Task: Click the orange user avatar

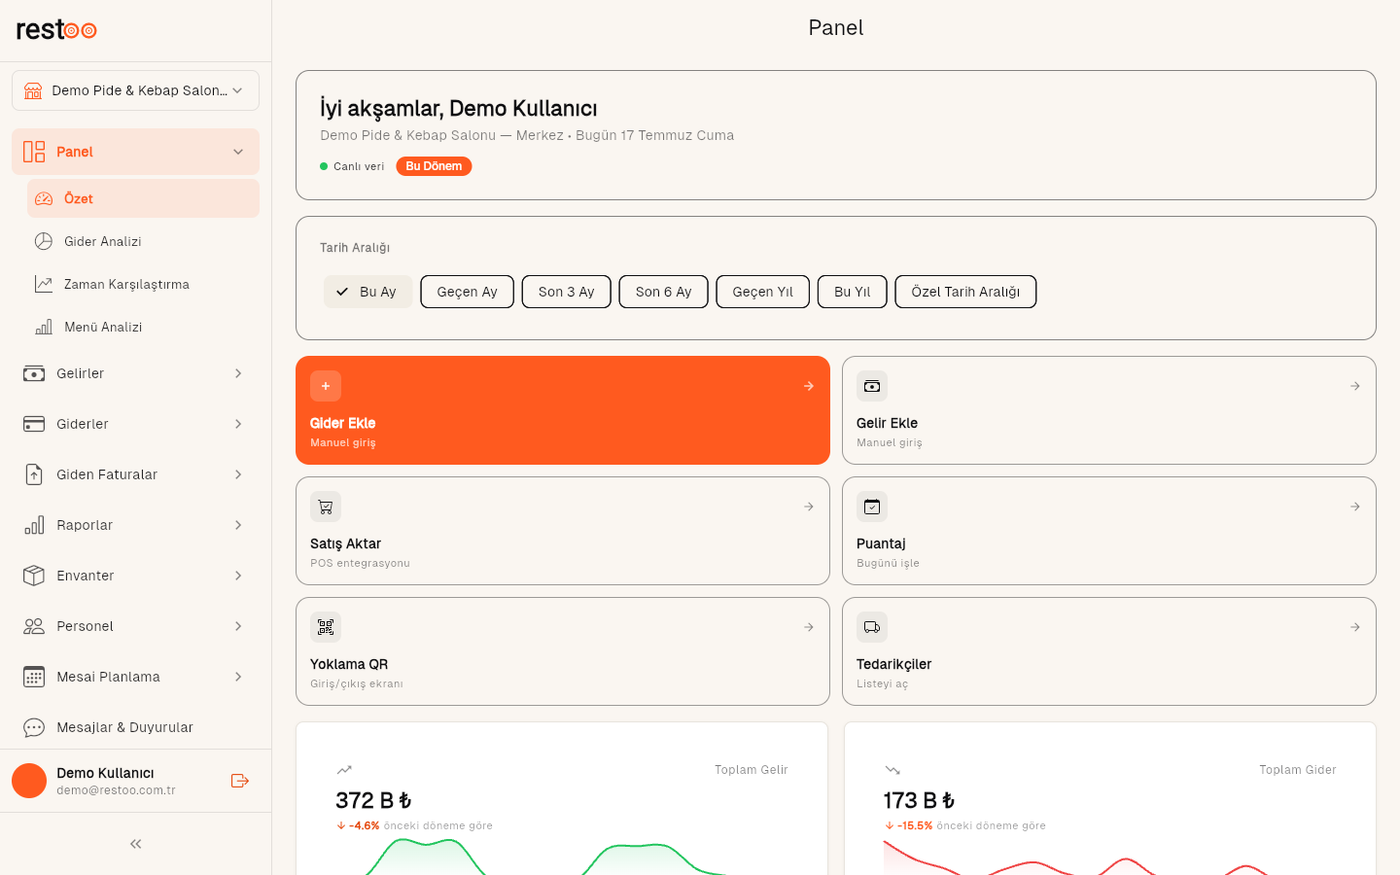Action: point(29,781)
